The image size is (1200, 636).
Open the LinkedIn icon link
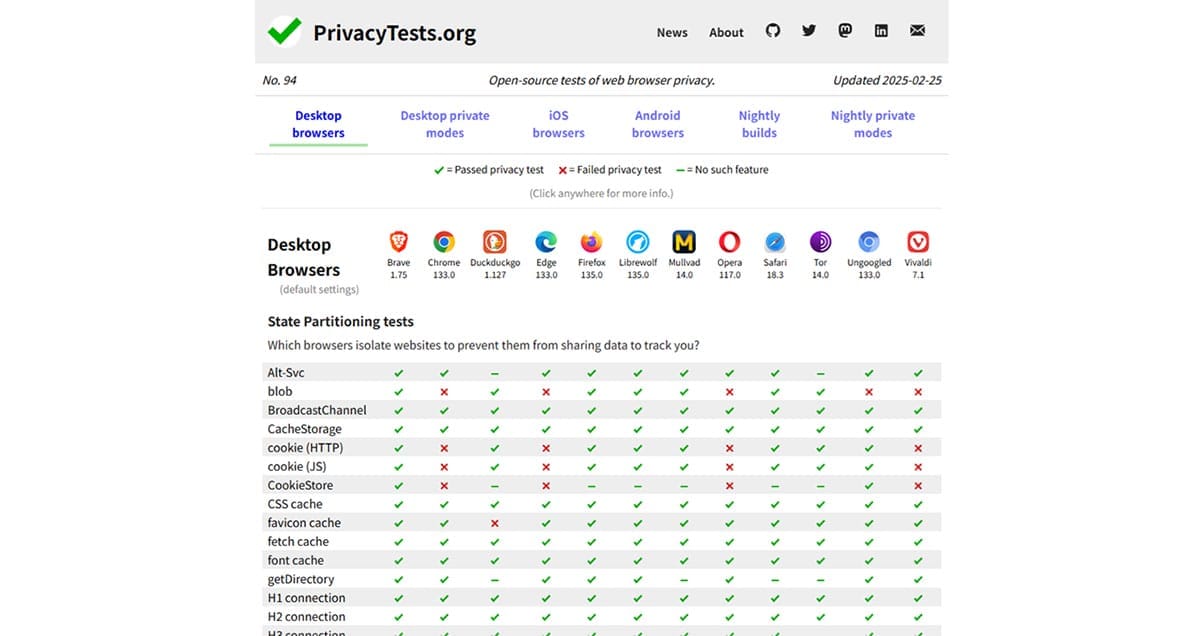[x=881, y=31]
